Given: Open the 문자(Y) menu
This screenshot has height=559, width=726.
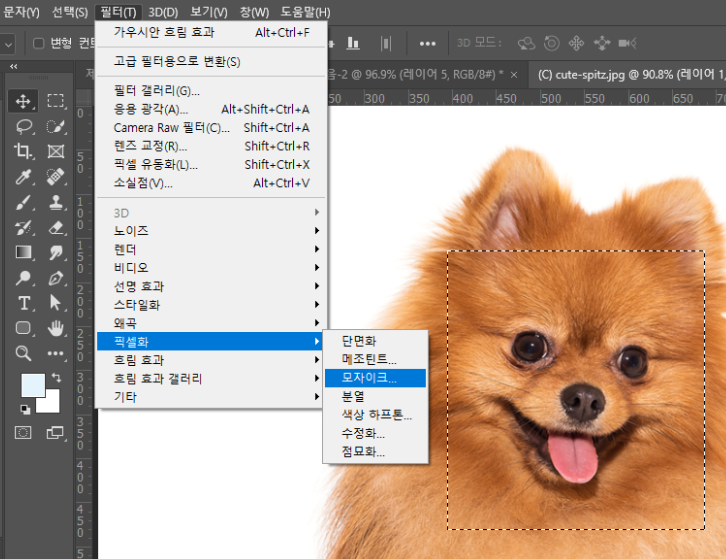Looking at the screenshot, I should pos(20,12).
